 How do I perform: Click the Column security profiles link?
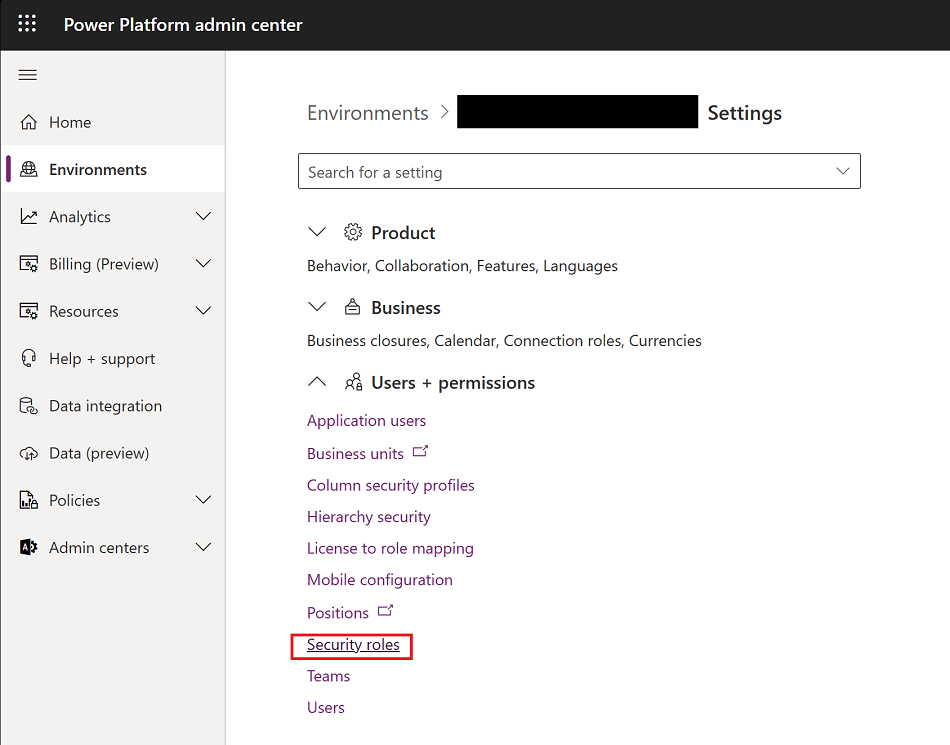pos(390,485)
